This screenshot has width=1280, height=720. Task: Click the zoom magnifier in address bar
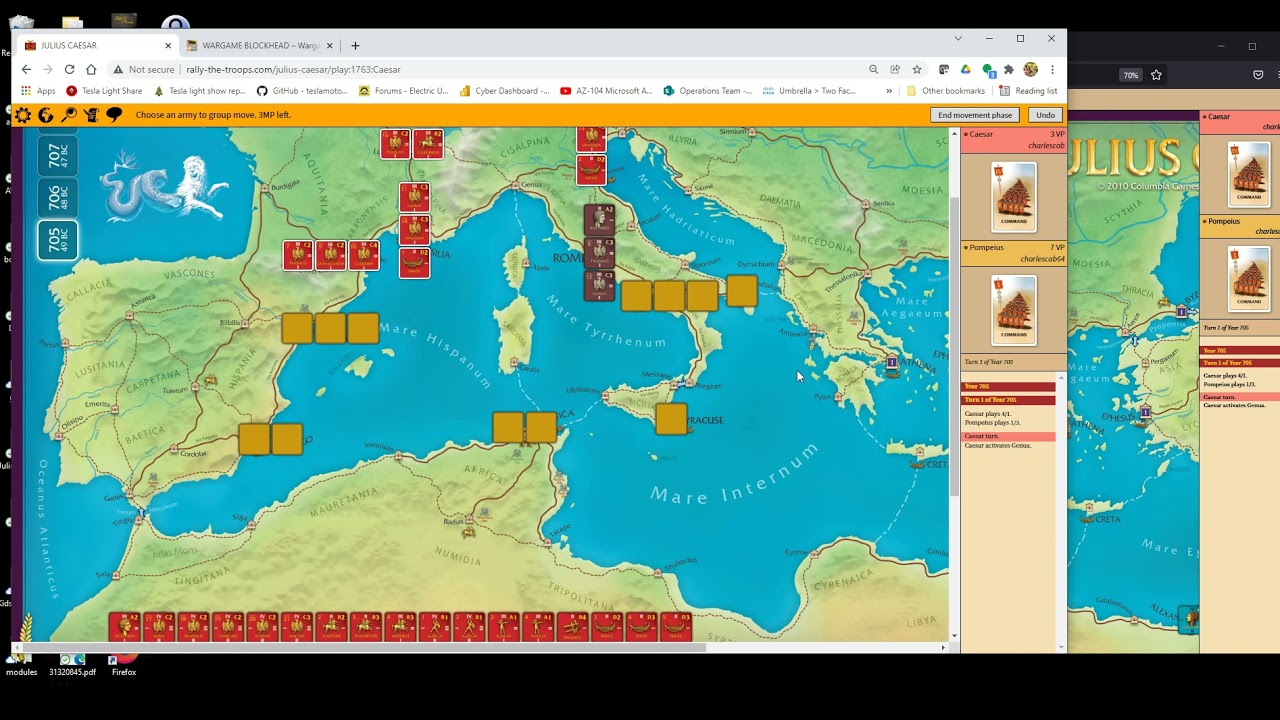[x=873, y=69]
